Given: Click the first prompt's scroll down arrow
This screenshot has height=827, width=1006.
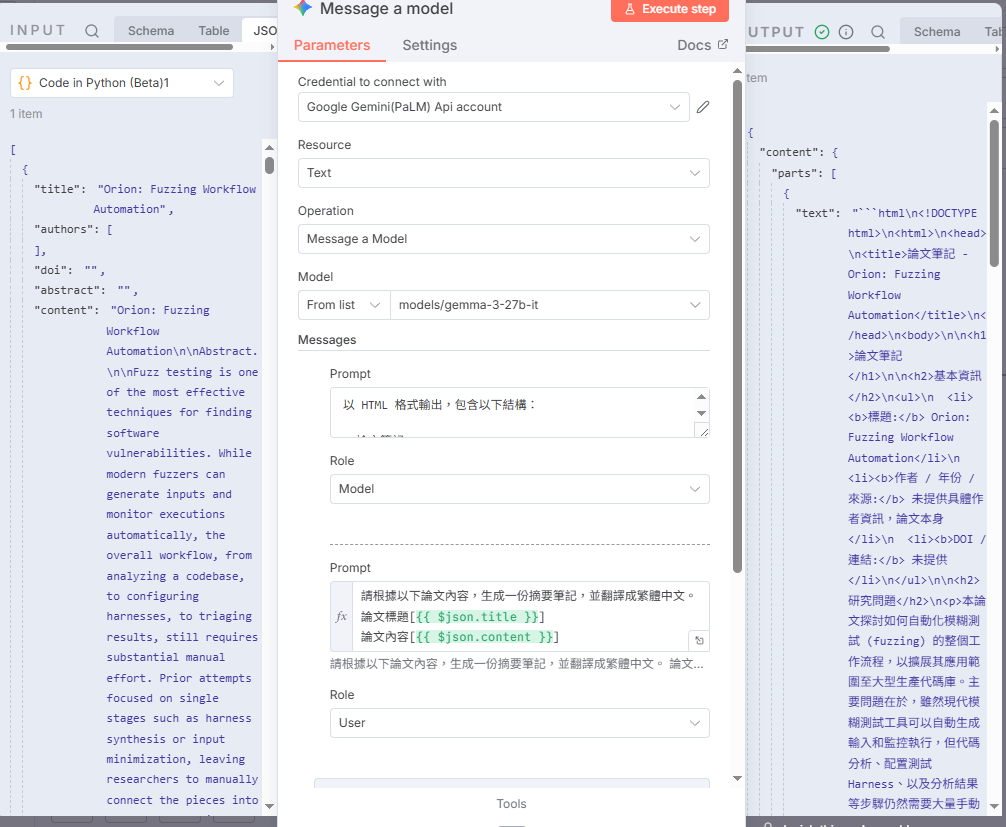Looking at the screenshot, I should click(x=701, y=413).
